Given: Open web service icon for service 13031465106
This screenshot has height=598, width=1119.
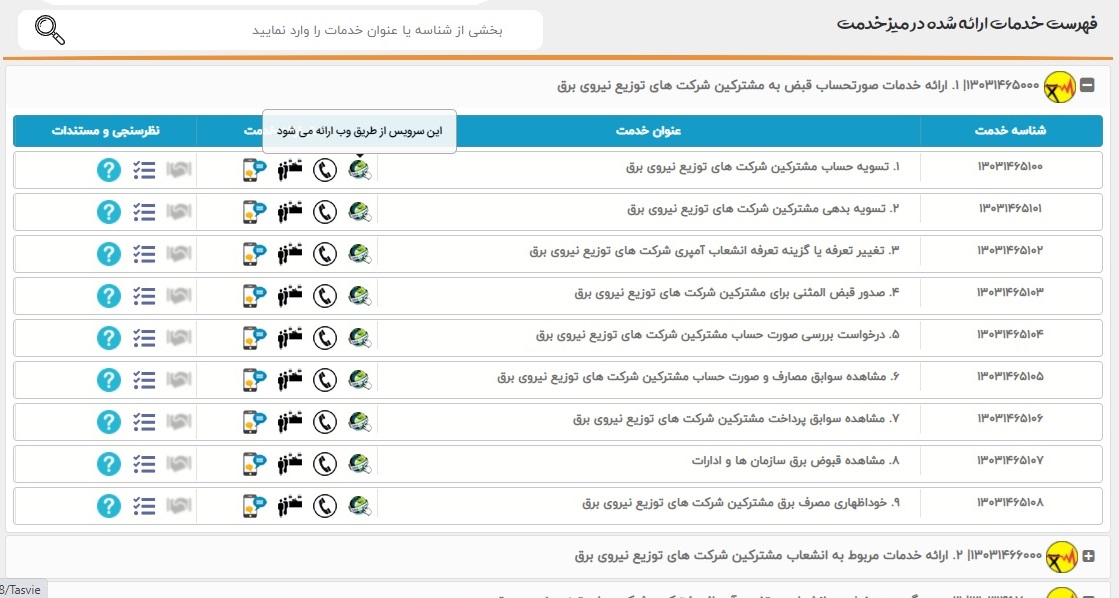Looking at the screenshot, I should pos(360,422).
